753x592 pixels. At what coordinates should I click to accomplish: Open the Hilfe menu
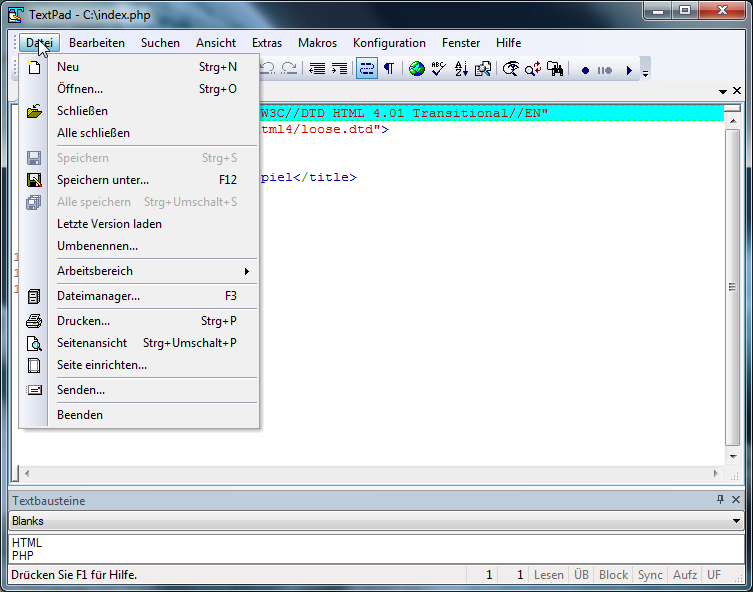pyautogui.click(x=509, y=43)
